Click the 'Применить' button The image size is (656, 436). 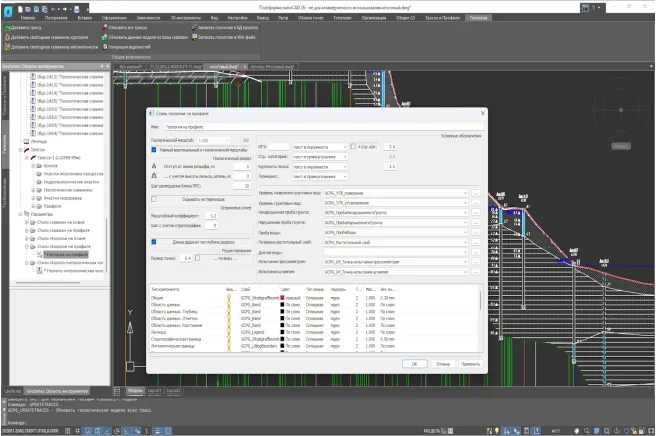[469, 364]
